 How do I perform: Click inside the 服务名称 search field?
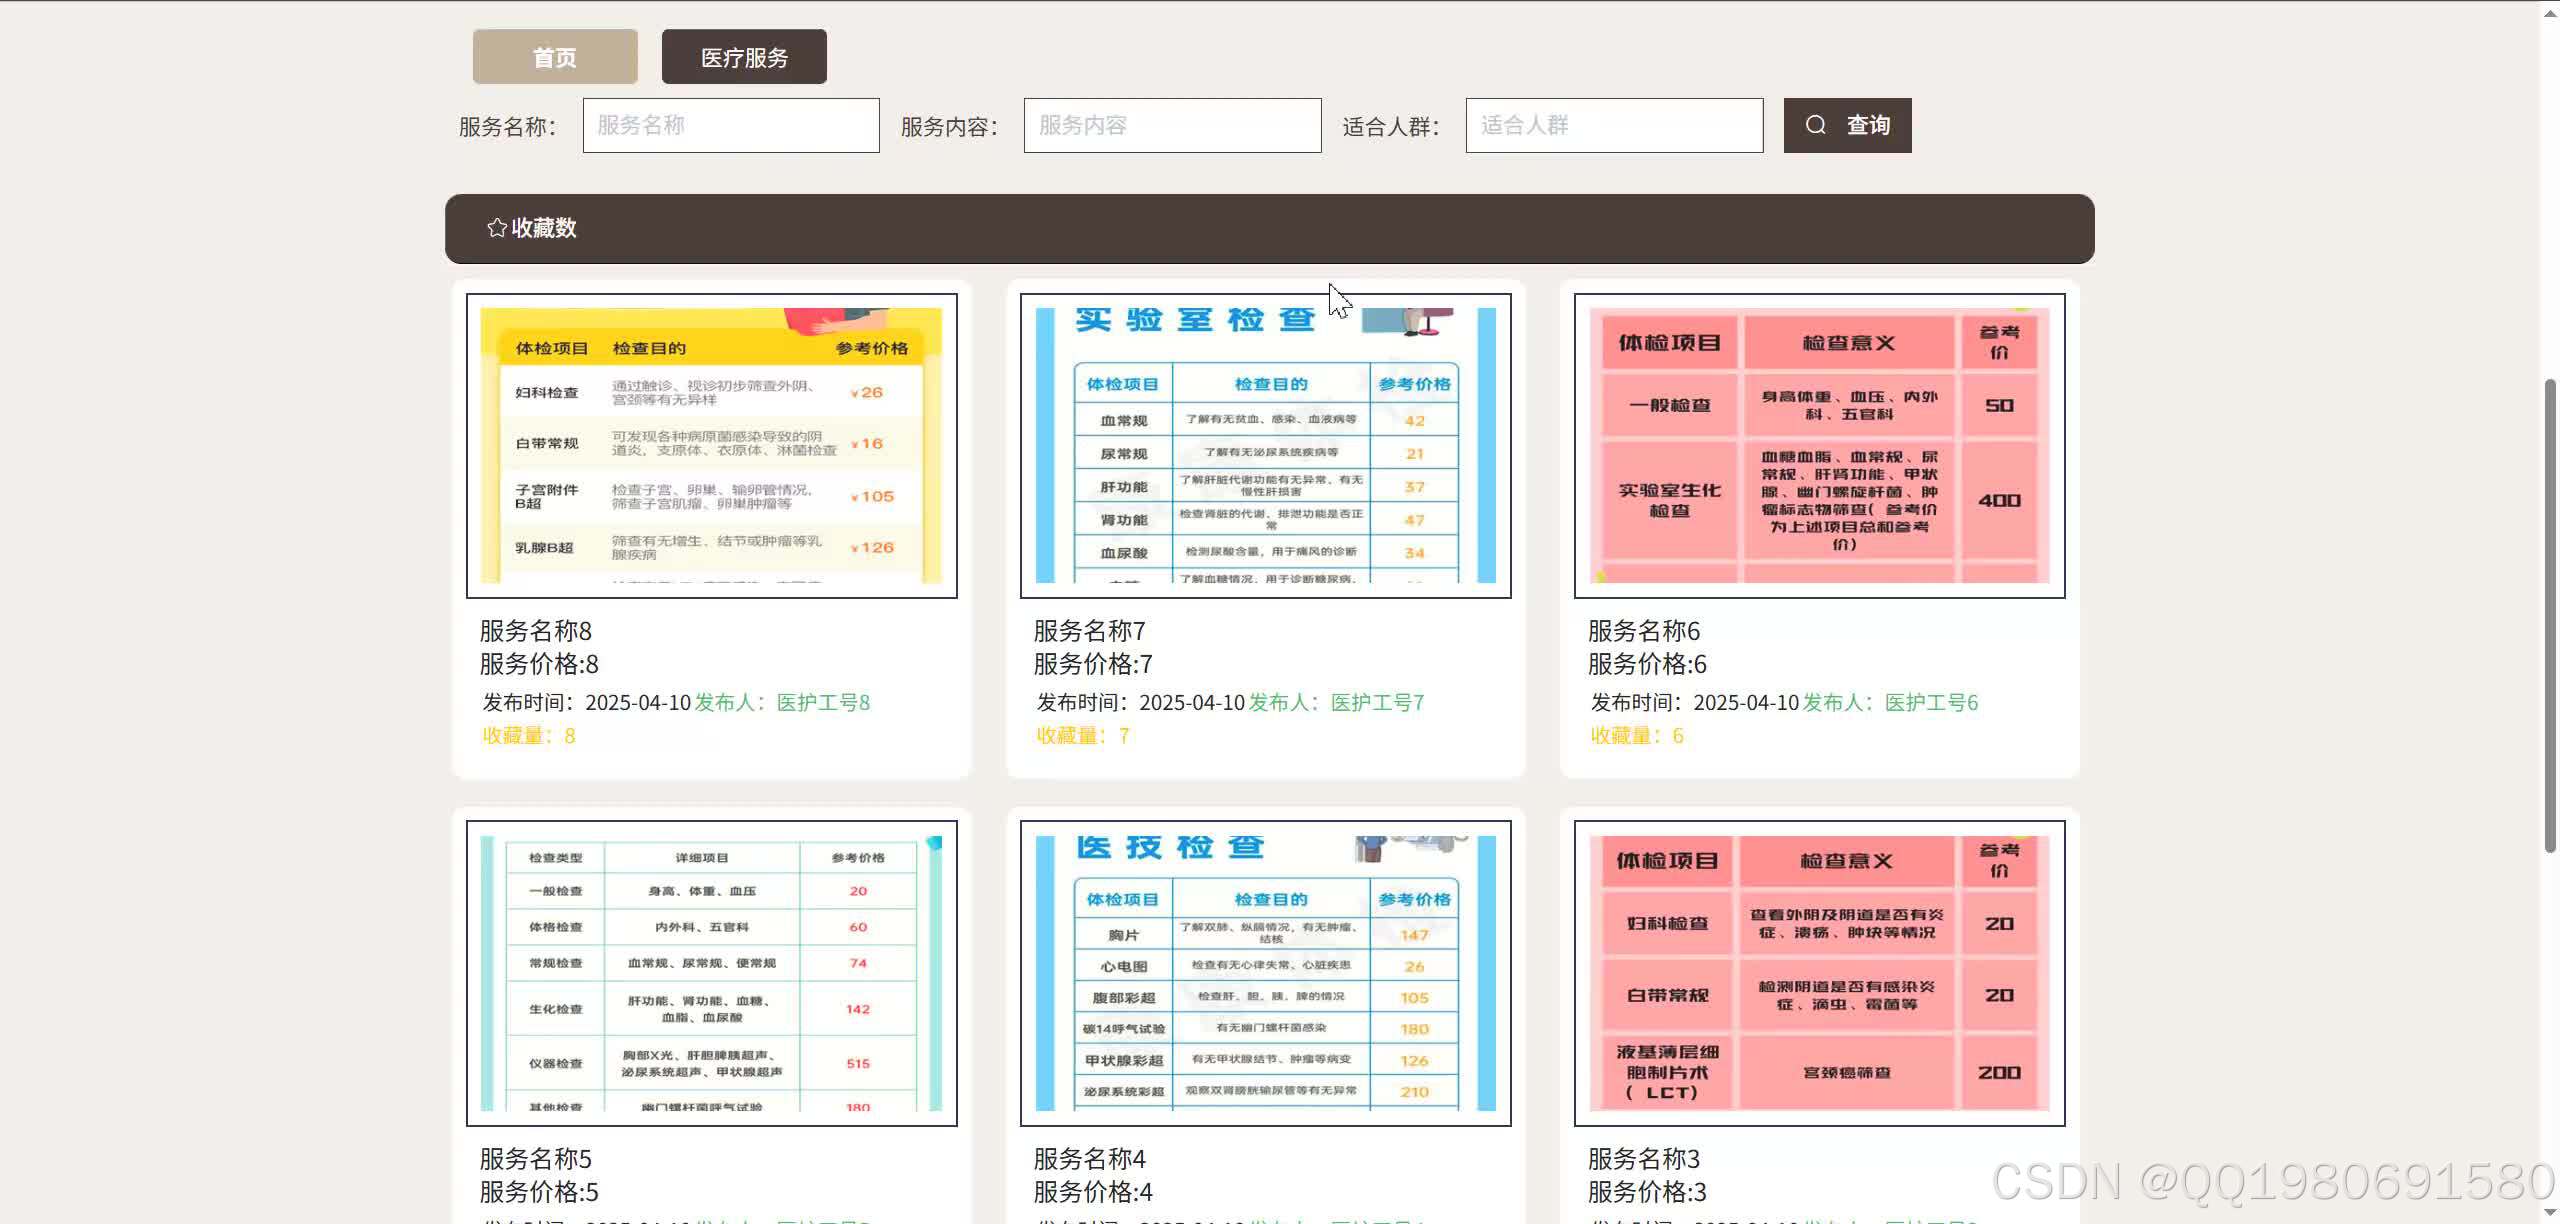[x=731, y=125]
